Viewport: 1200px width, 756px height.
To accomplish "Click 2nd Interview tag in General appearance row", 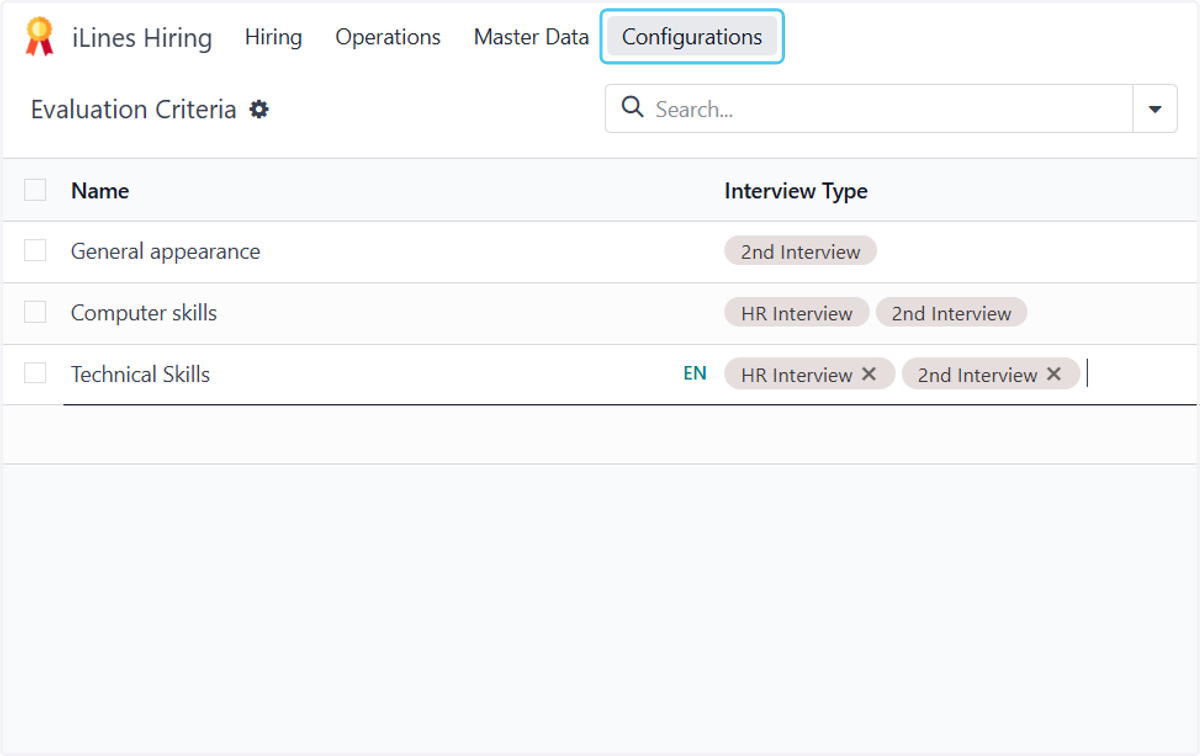I will (800, 251).
